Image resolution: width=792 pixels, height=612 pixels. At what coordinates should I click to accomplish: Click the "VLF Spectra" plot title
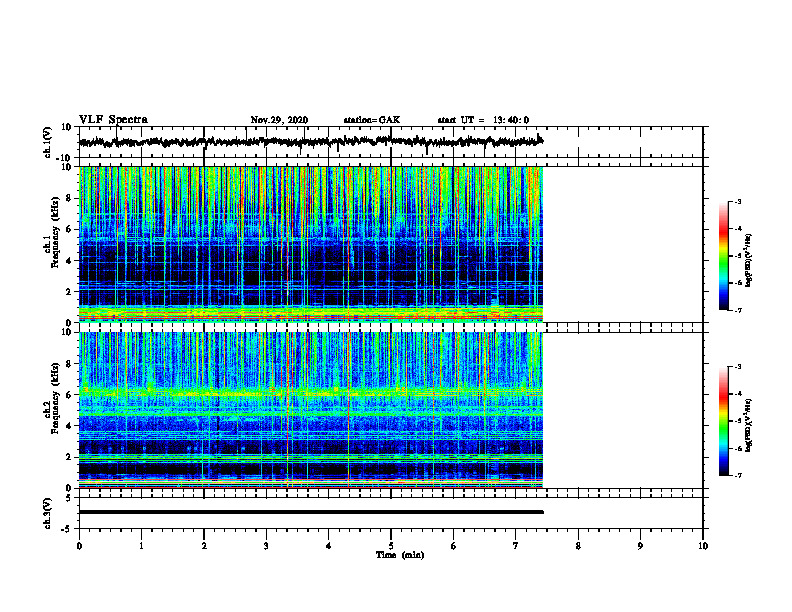[x=113, y=120]
